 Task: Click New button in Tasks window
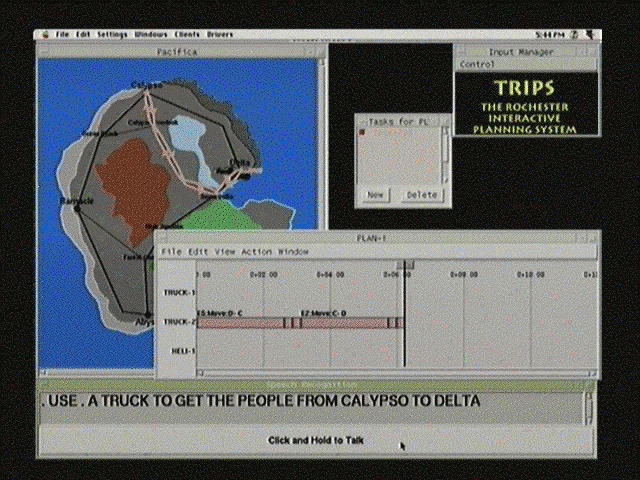point(375,195)
